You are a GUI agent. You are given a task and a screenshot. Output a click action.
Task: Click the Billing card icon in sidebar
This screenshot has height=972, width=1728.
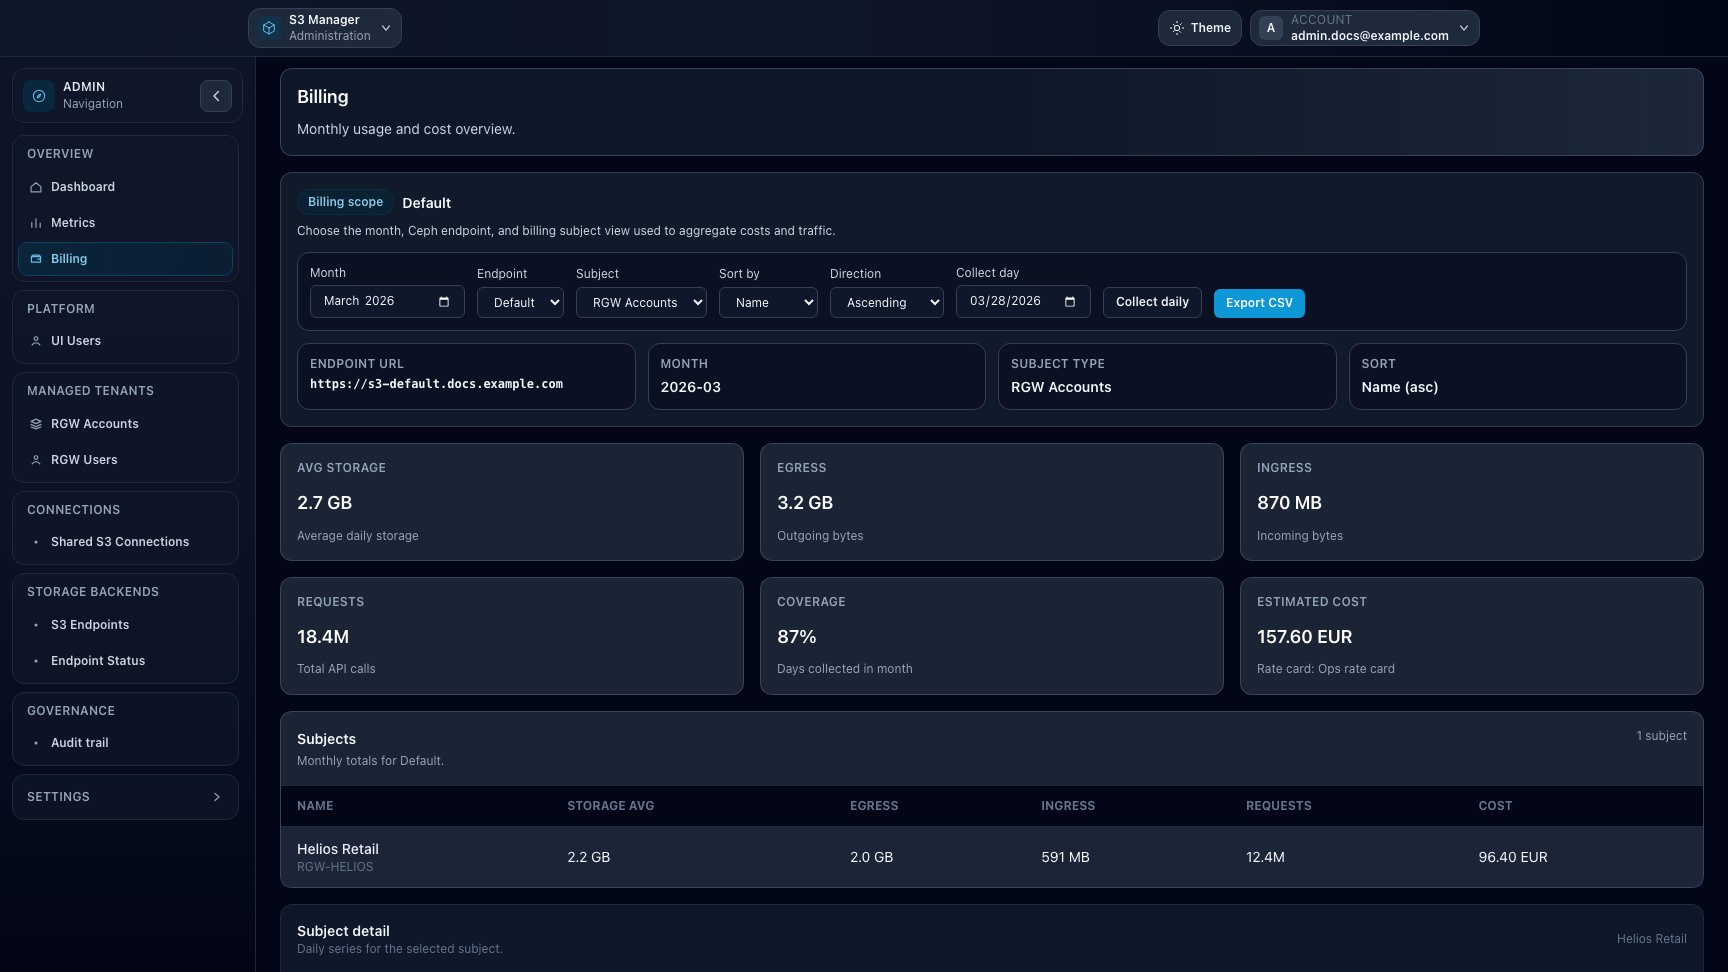(x=35, y=258)
